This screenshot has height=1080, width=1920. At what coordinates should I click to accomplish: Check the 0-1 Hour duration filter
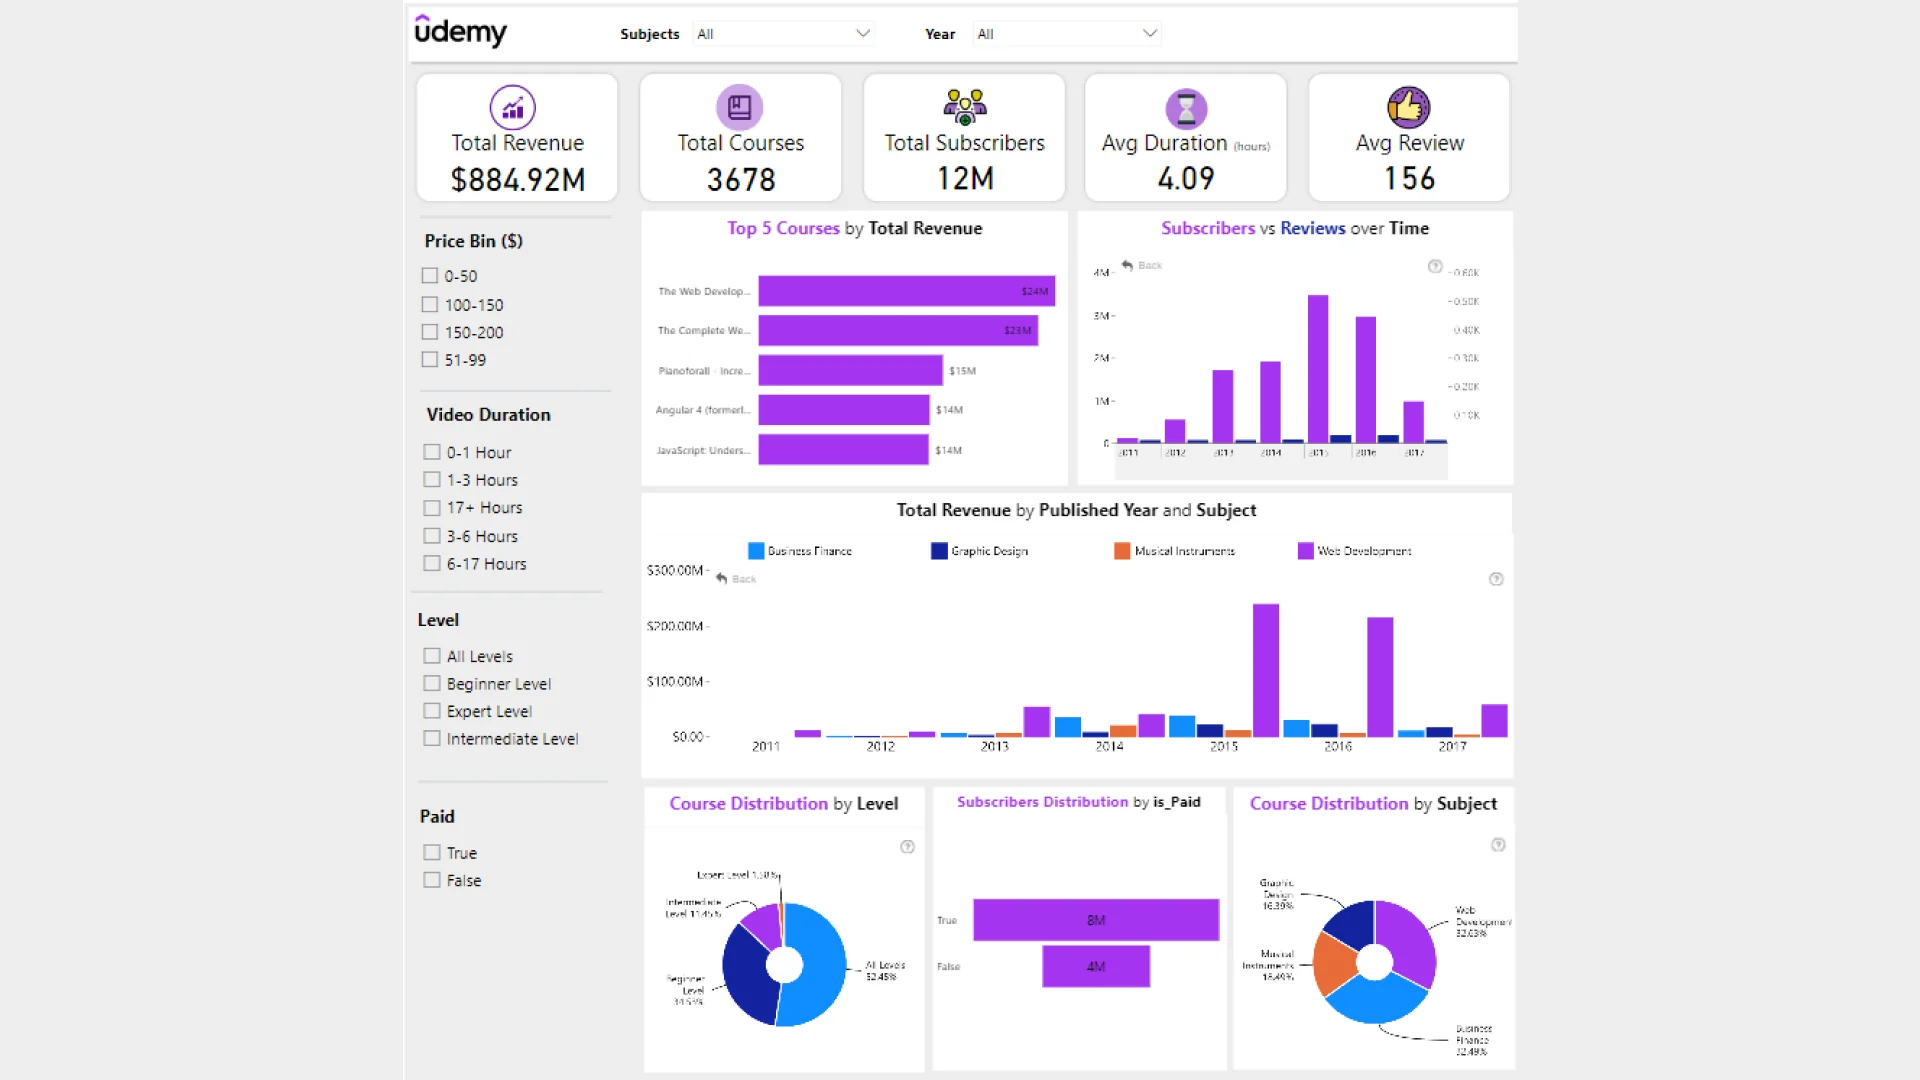[432, 452]
